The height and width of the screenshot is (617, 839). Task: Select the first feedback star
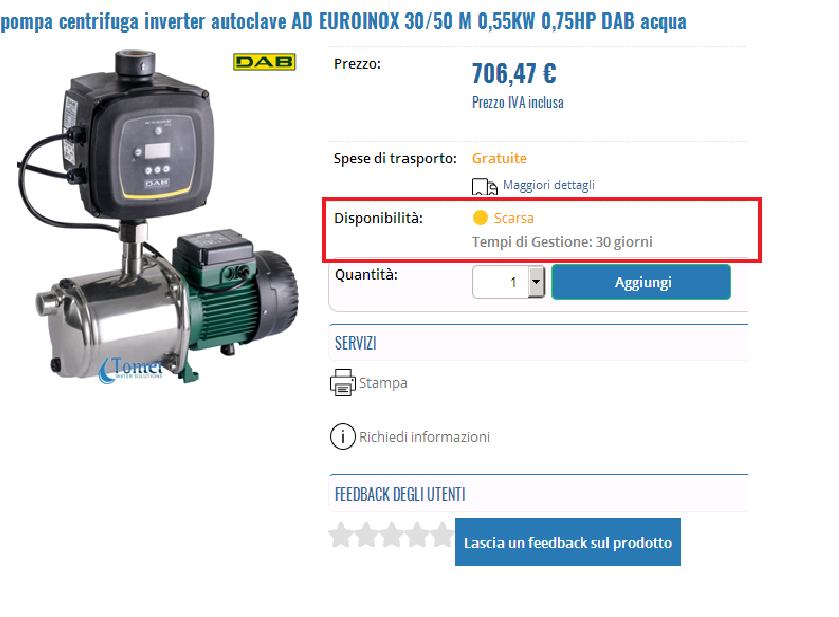pos(340,535)
